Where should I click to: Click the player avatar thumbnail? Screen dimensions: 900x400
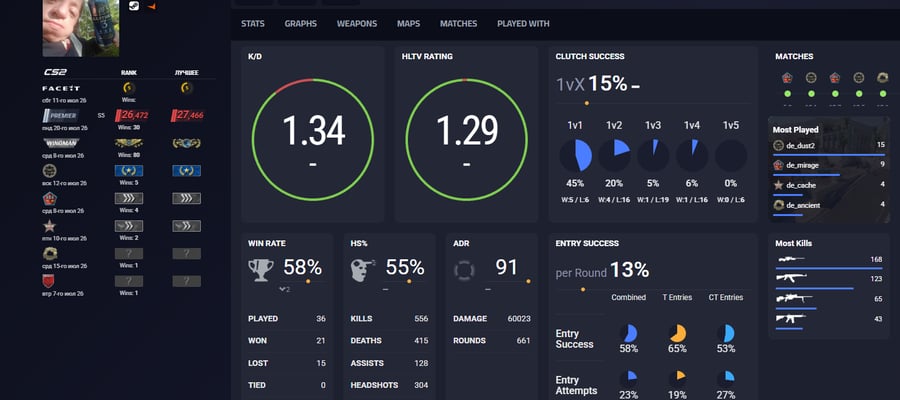point(81,28)
